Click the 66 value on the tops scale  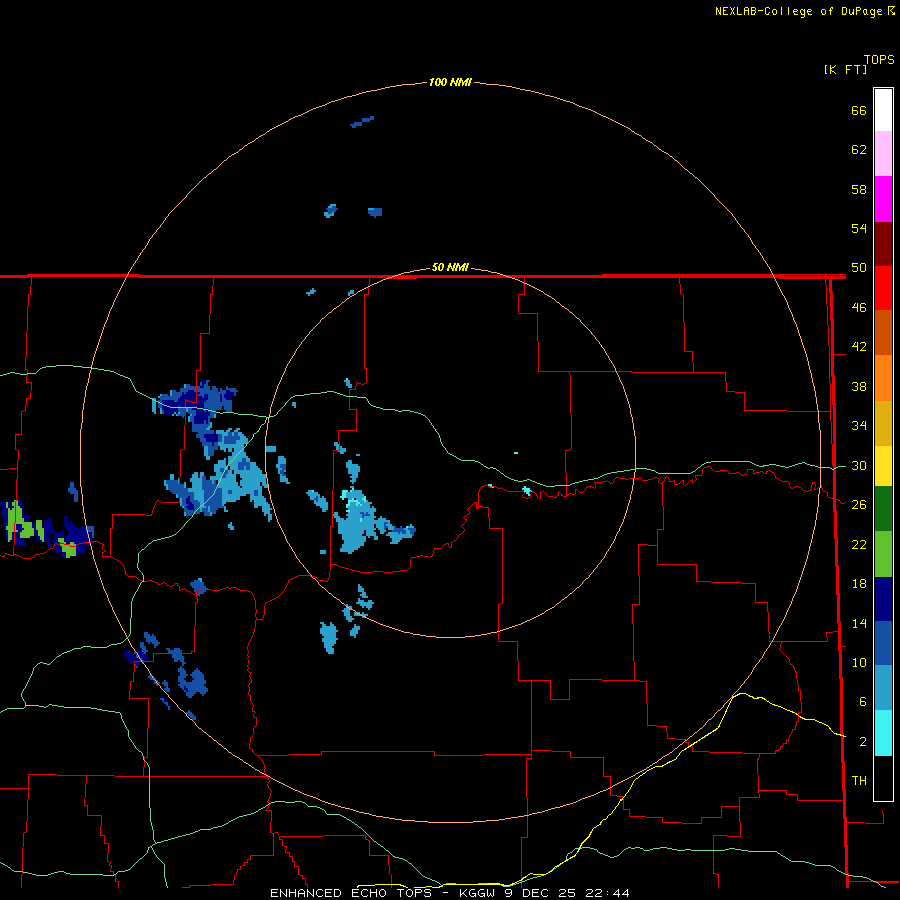click(859, 110)
